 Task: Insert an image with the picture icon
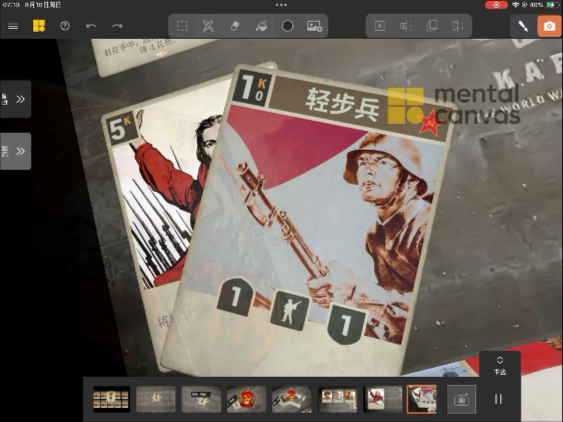[x=314, y=26]
